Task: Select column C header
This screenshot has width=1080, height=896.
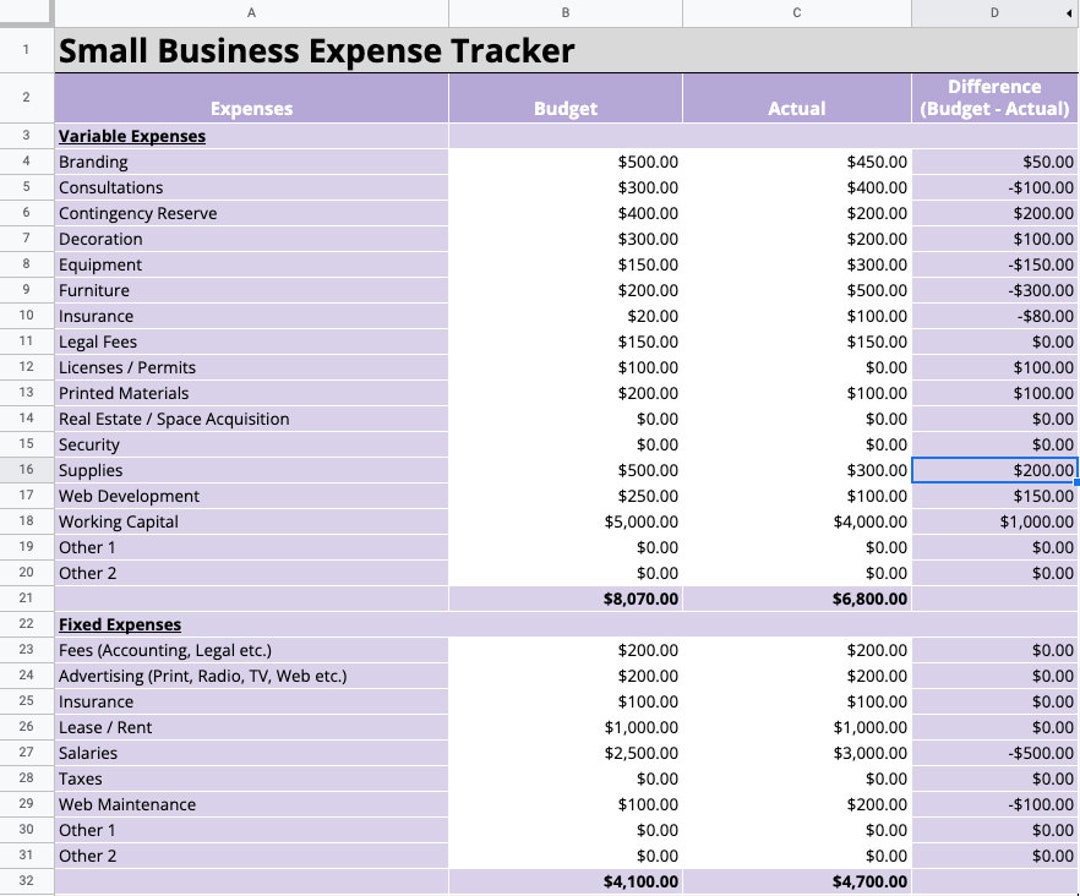Action: (x=797, y=13)
